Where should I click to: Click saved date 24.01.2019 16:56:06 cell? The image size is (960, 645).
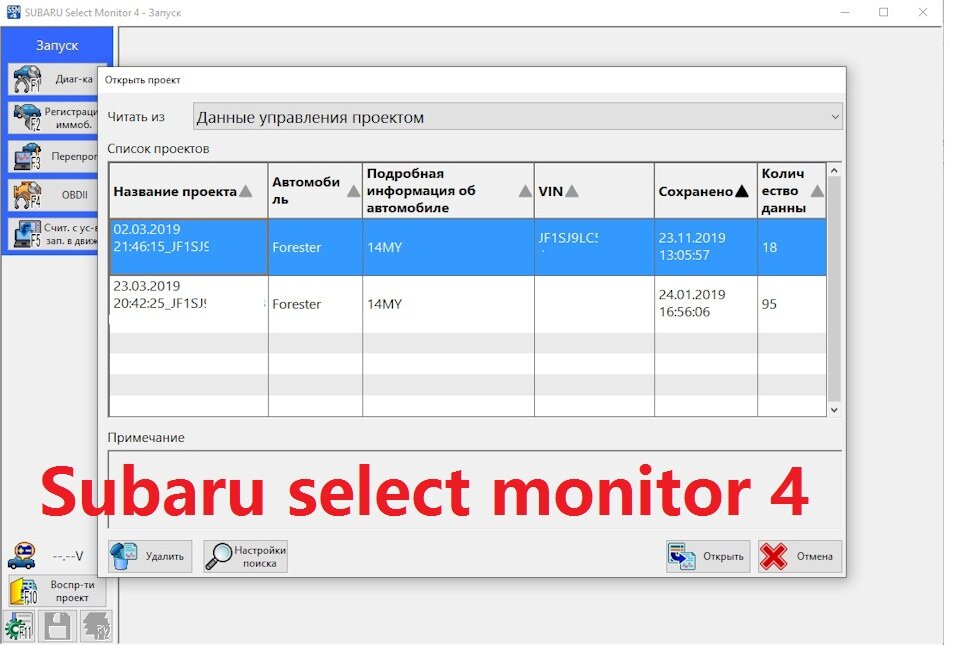(x=705, y=304)
